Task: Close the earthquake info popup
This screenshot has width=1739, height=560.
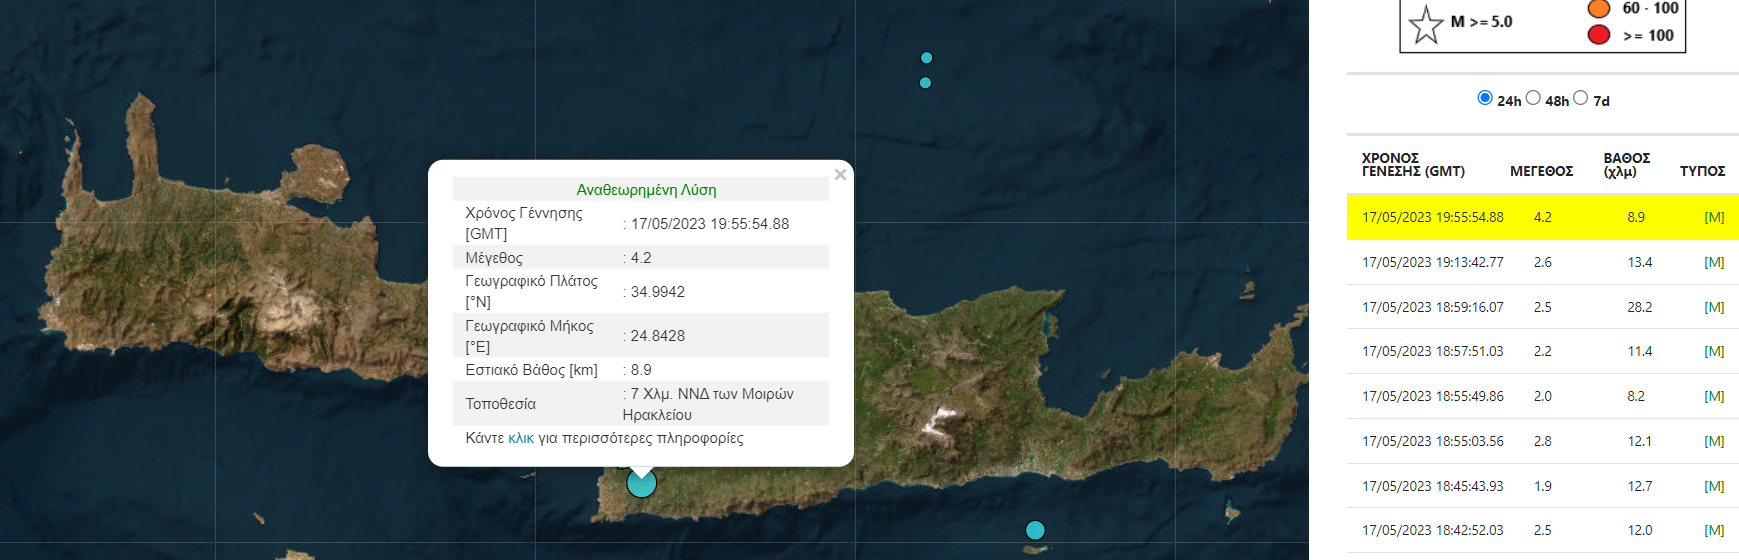Action: [x=840, y=175]
